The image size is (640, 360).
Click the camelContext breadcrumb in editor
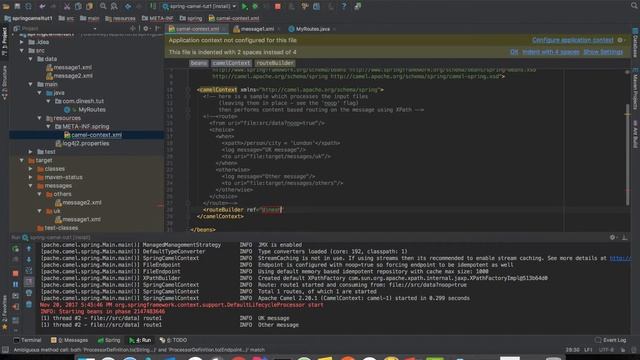click(x=231, y=63)
